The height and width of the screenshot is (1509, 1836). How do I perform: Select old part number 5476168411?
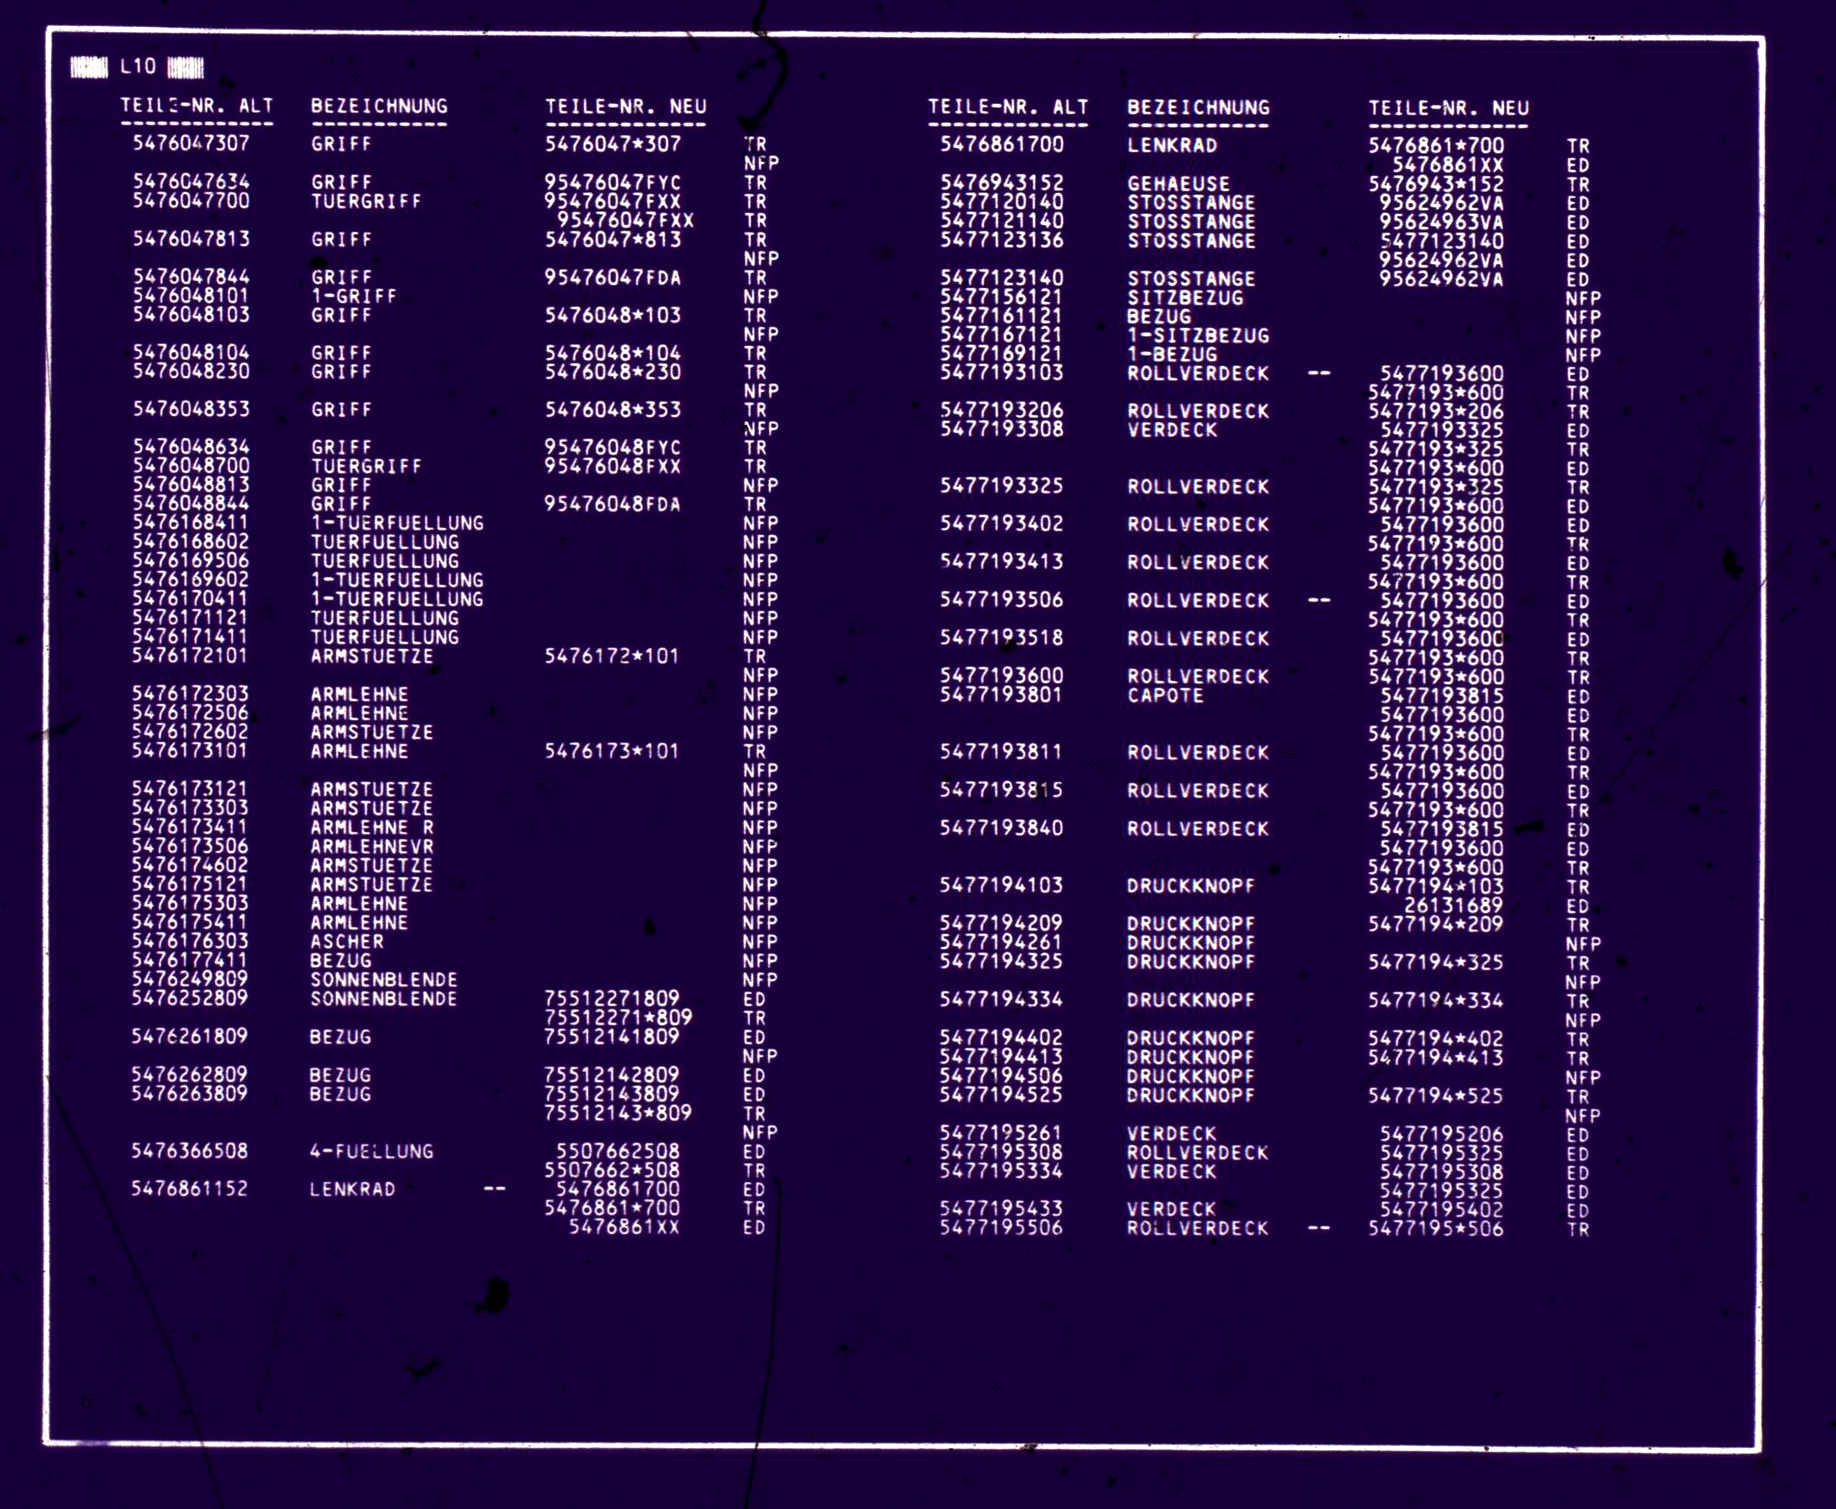[x=191, y=522]
